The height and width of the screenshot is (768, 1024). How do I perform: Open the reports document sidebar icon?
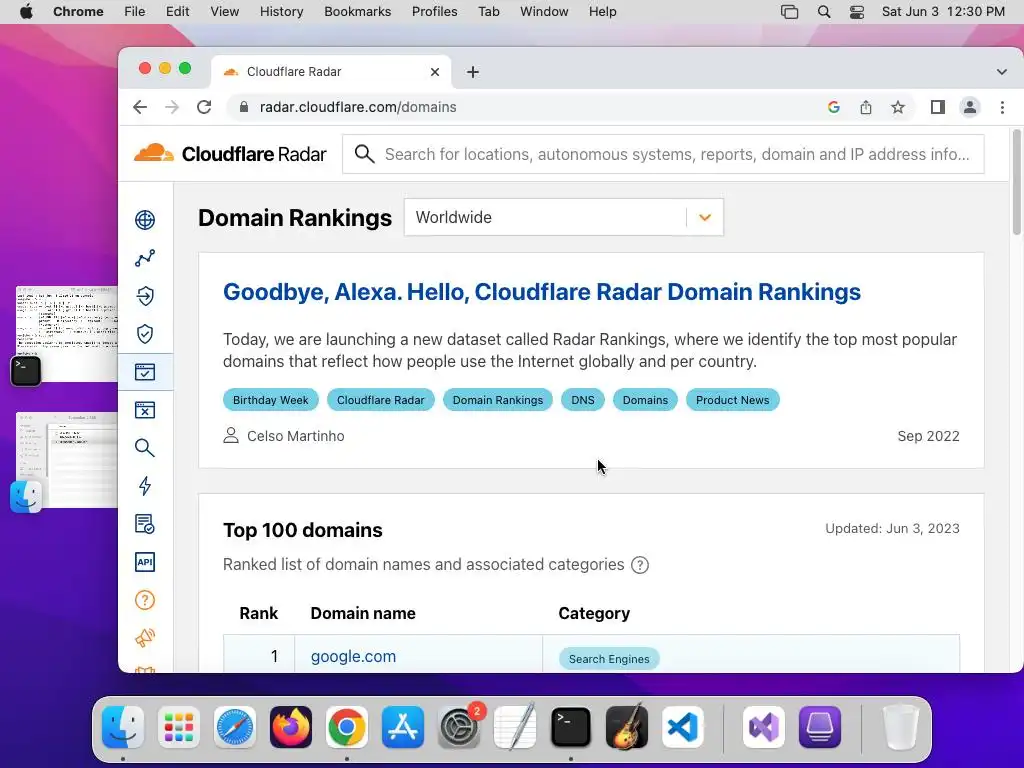click(x=145, y=524)
